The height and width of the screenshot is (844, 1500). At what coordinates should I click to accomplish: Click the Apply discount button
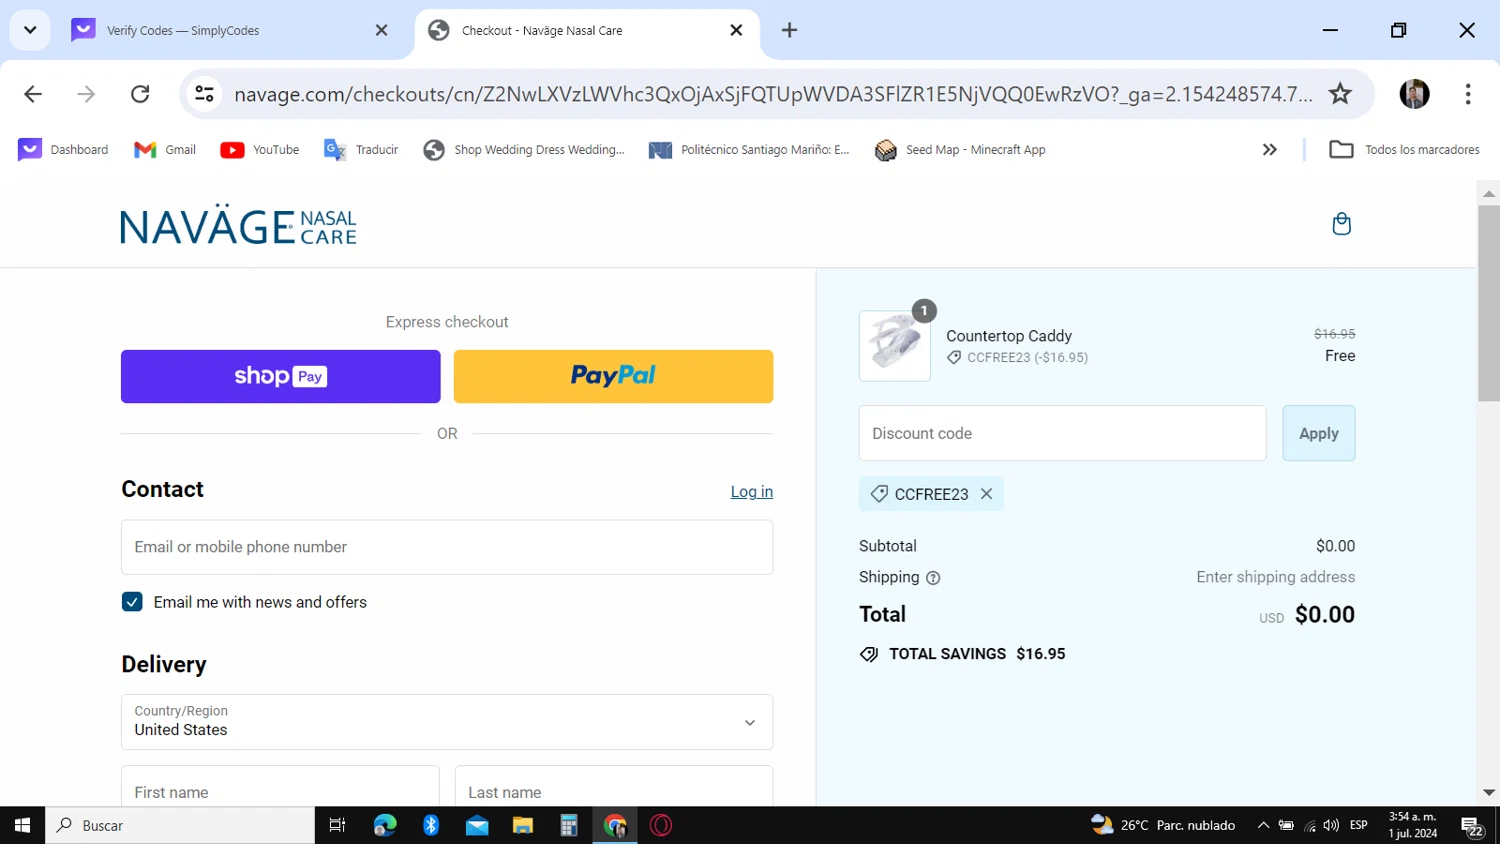pos(1319,434)
